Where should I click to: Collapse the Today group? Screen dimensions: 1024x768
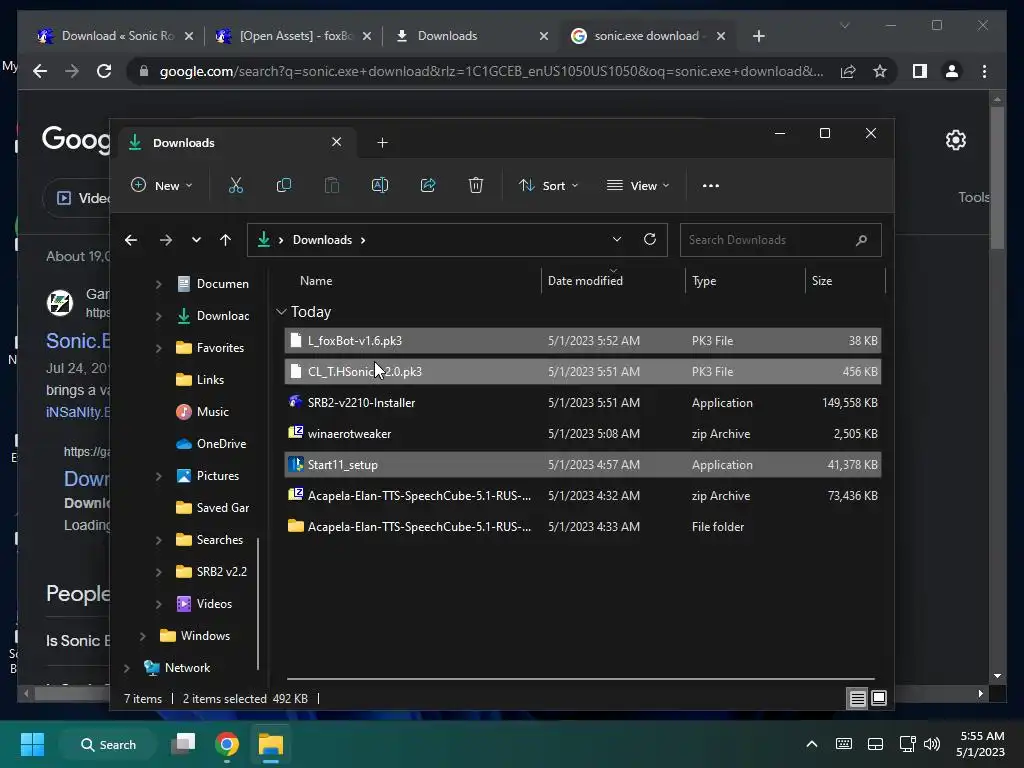281,312
